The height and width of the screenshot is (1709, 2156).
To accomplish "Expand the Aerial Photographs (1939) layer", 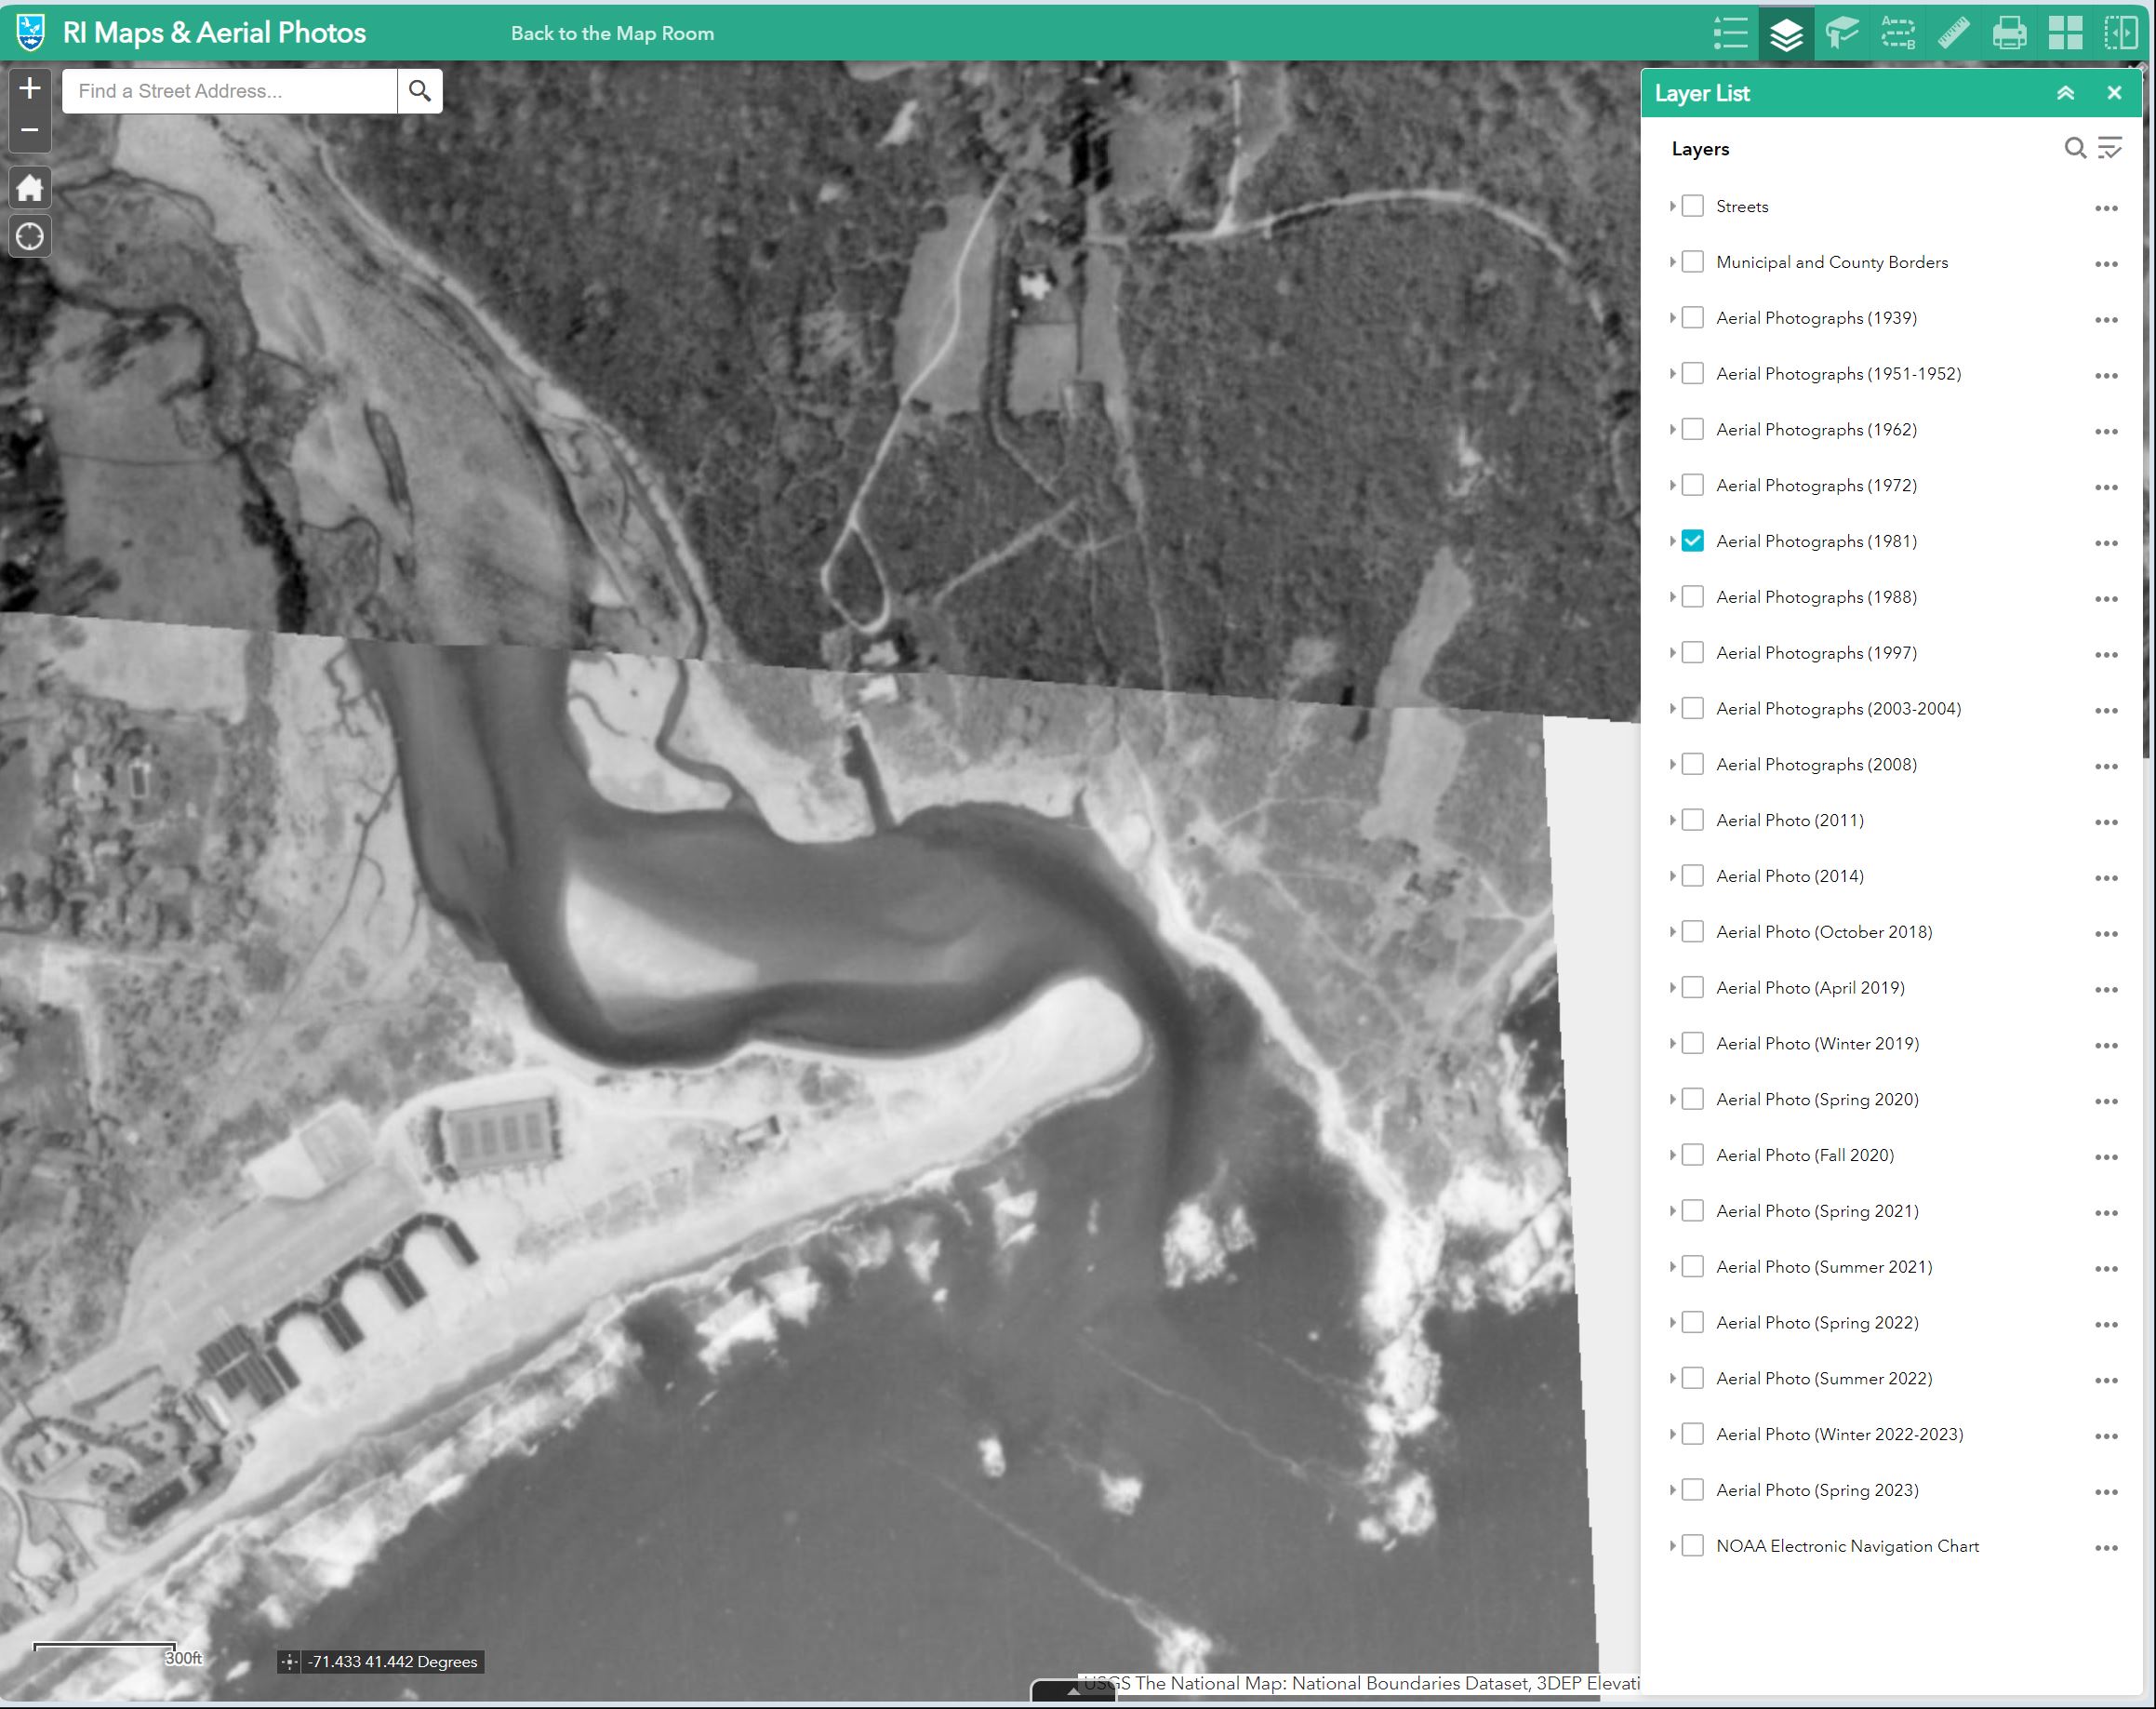I will (x=1672, y=318).
